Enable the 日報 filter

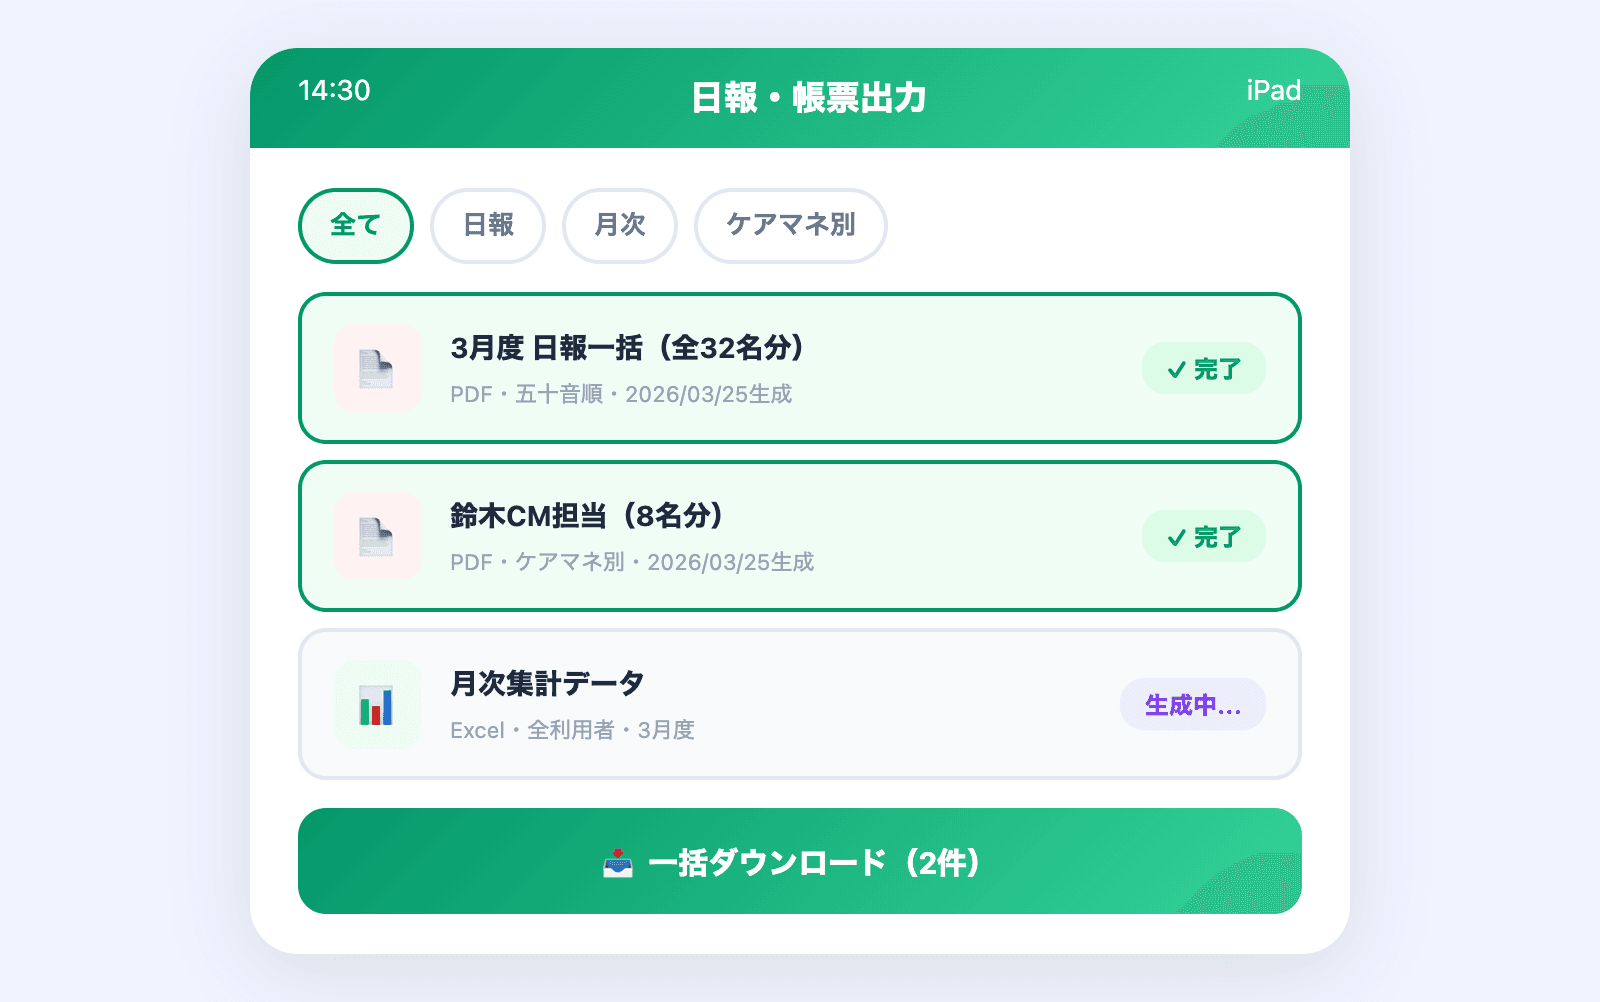tap(488, 226)
